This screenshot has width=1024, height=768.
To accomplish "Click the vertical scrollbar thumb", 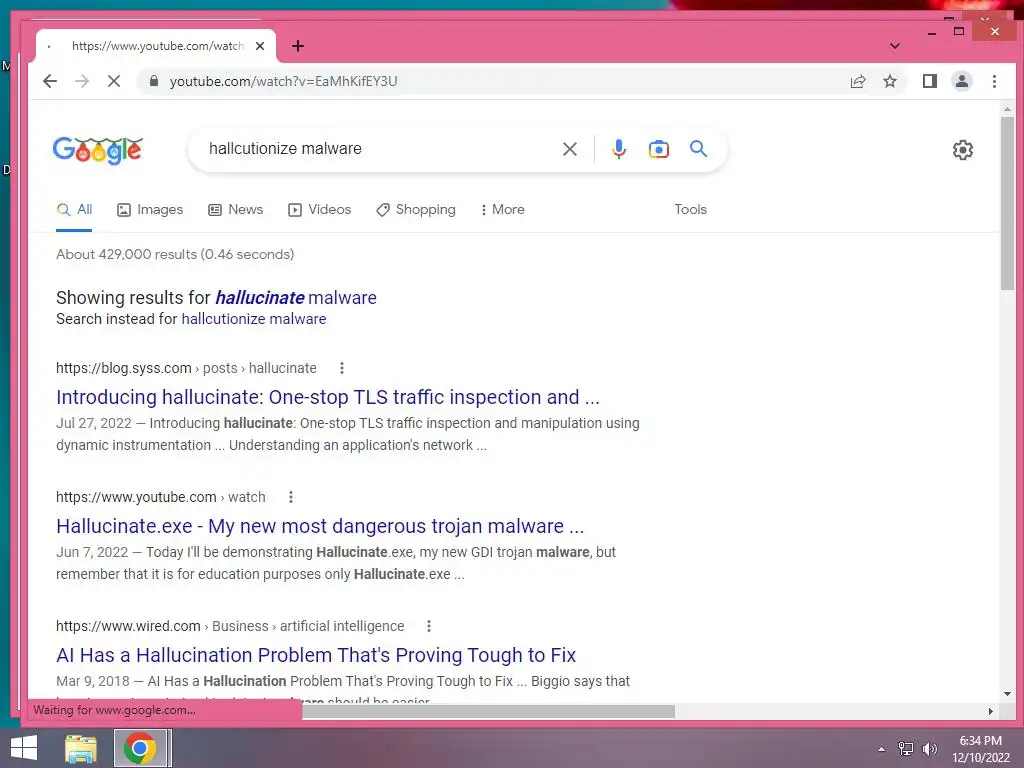I will pyautogui.click(x=1007, y=202).
